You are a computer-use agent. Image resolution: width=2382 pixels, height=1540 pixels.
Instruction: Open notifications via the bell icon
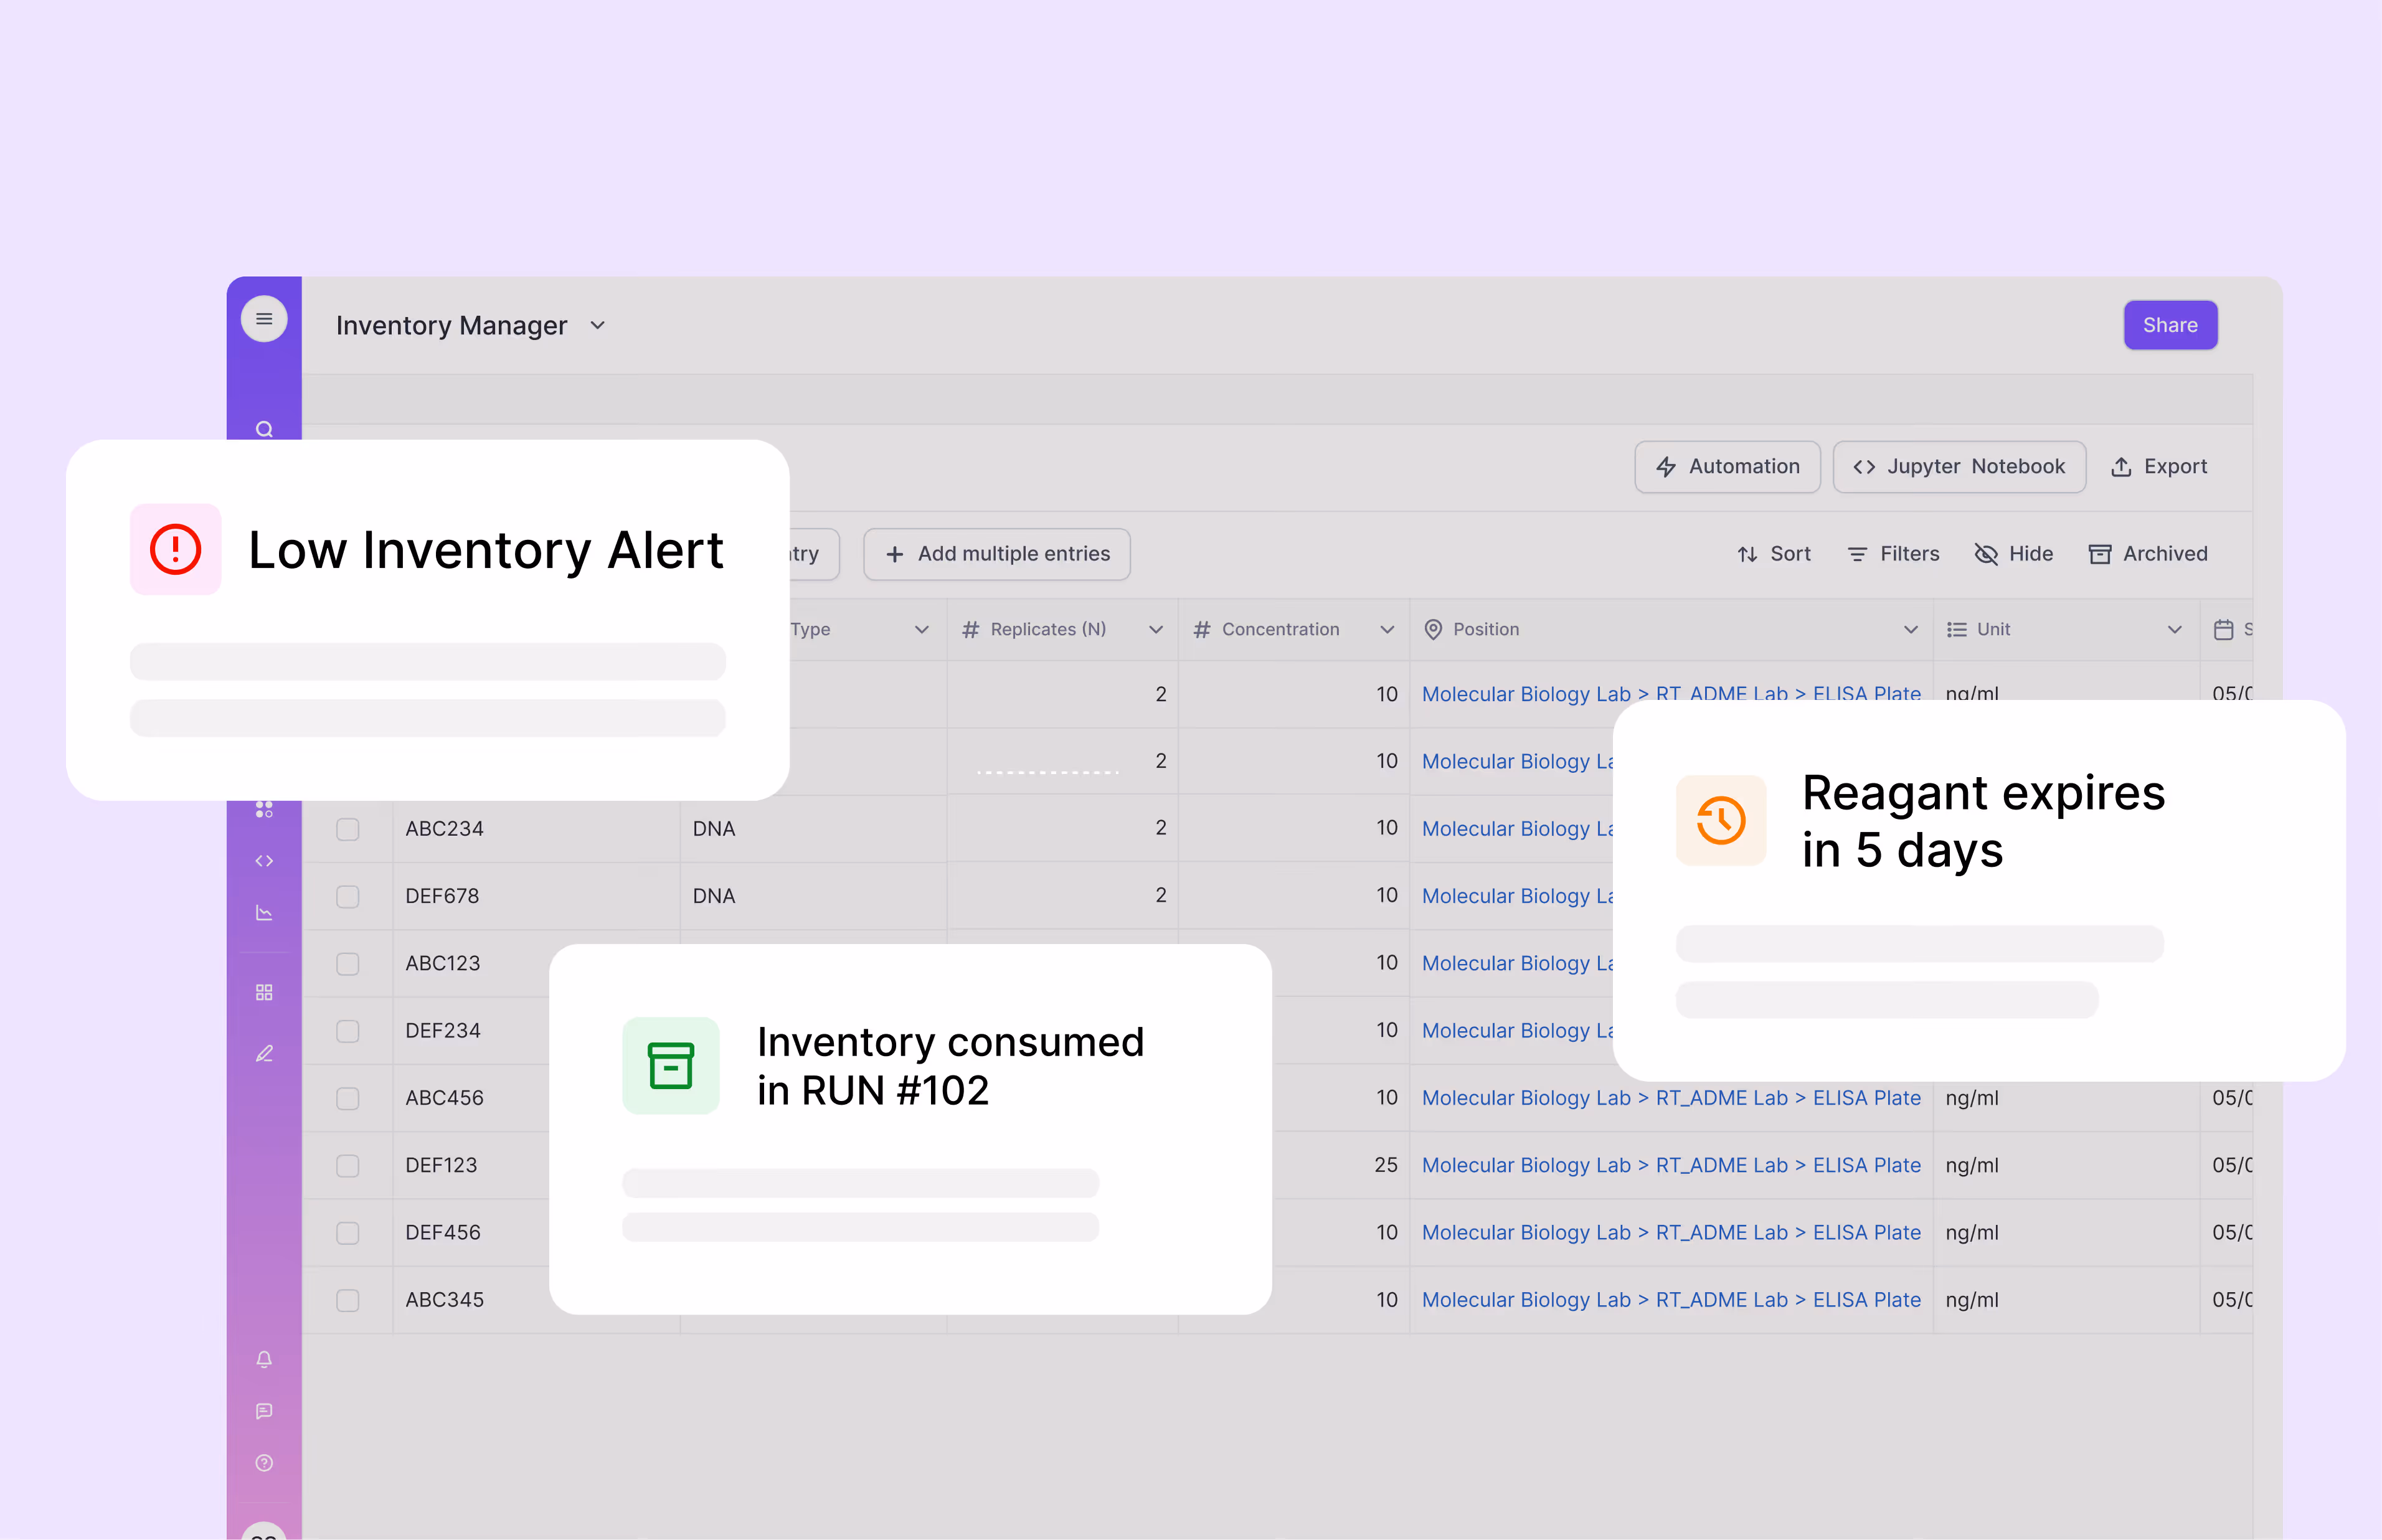[x=264, y=1359]
